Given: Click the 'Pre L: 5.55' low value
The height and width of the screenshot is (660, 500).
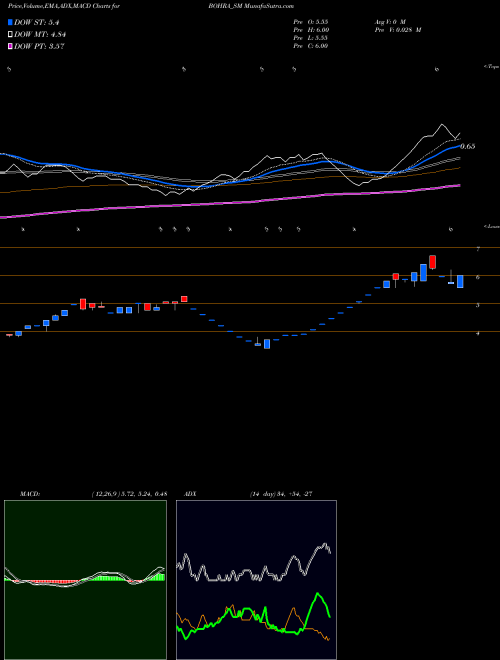Looking at the screenshot, I should pyautogui.click(x=311, y=38).
